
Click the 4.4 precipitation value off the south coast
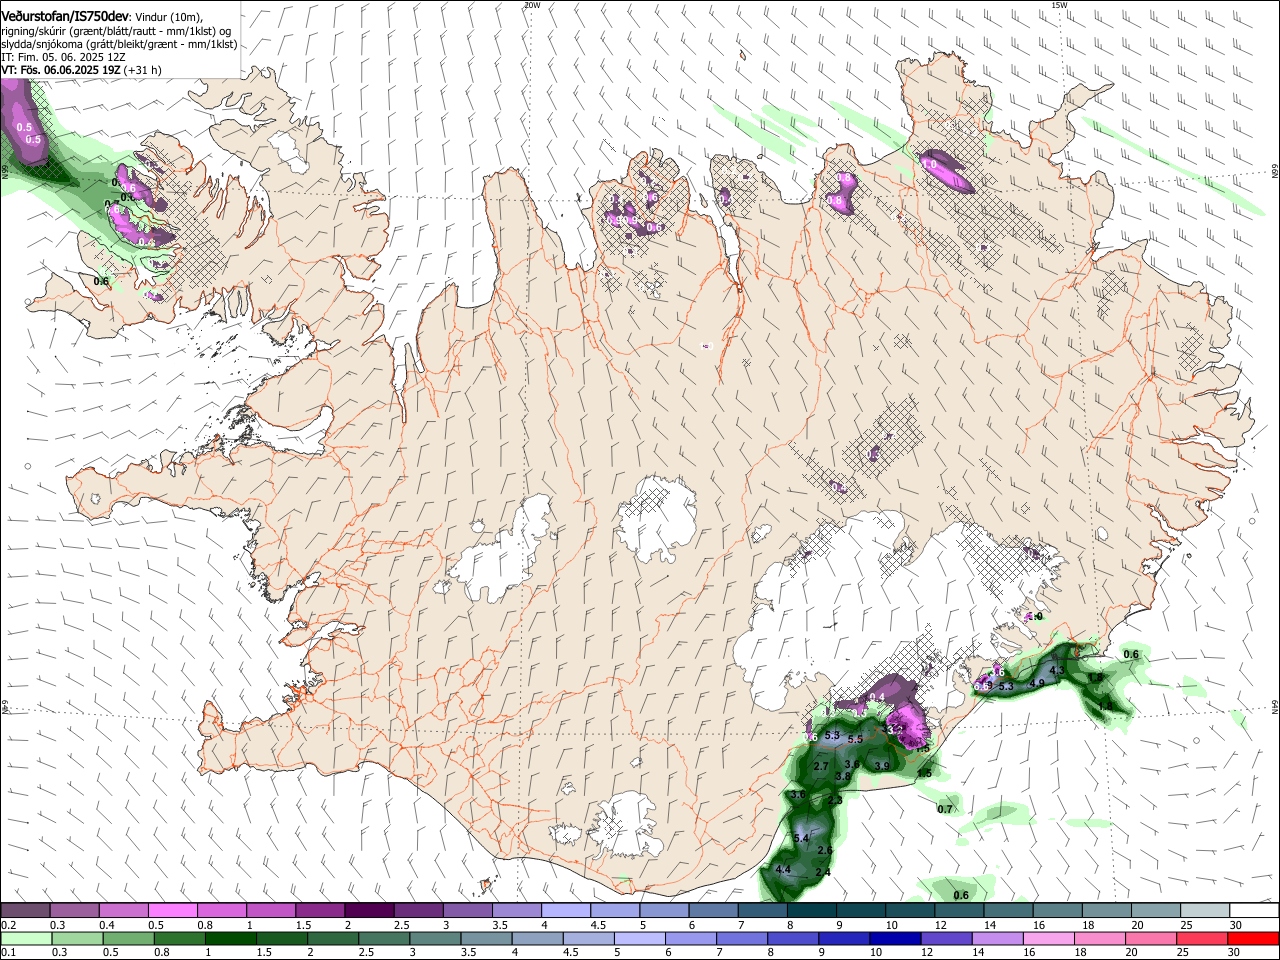click(x=783, y=869)
